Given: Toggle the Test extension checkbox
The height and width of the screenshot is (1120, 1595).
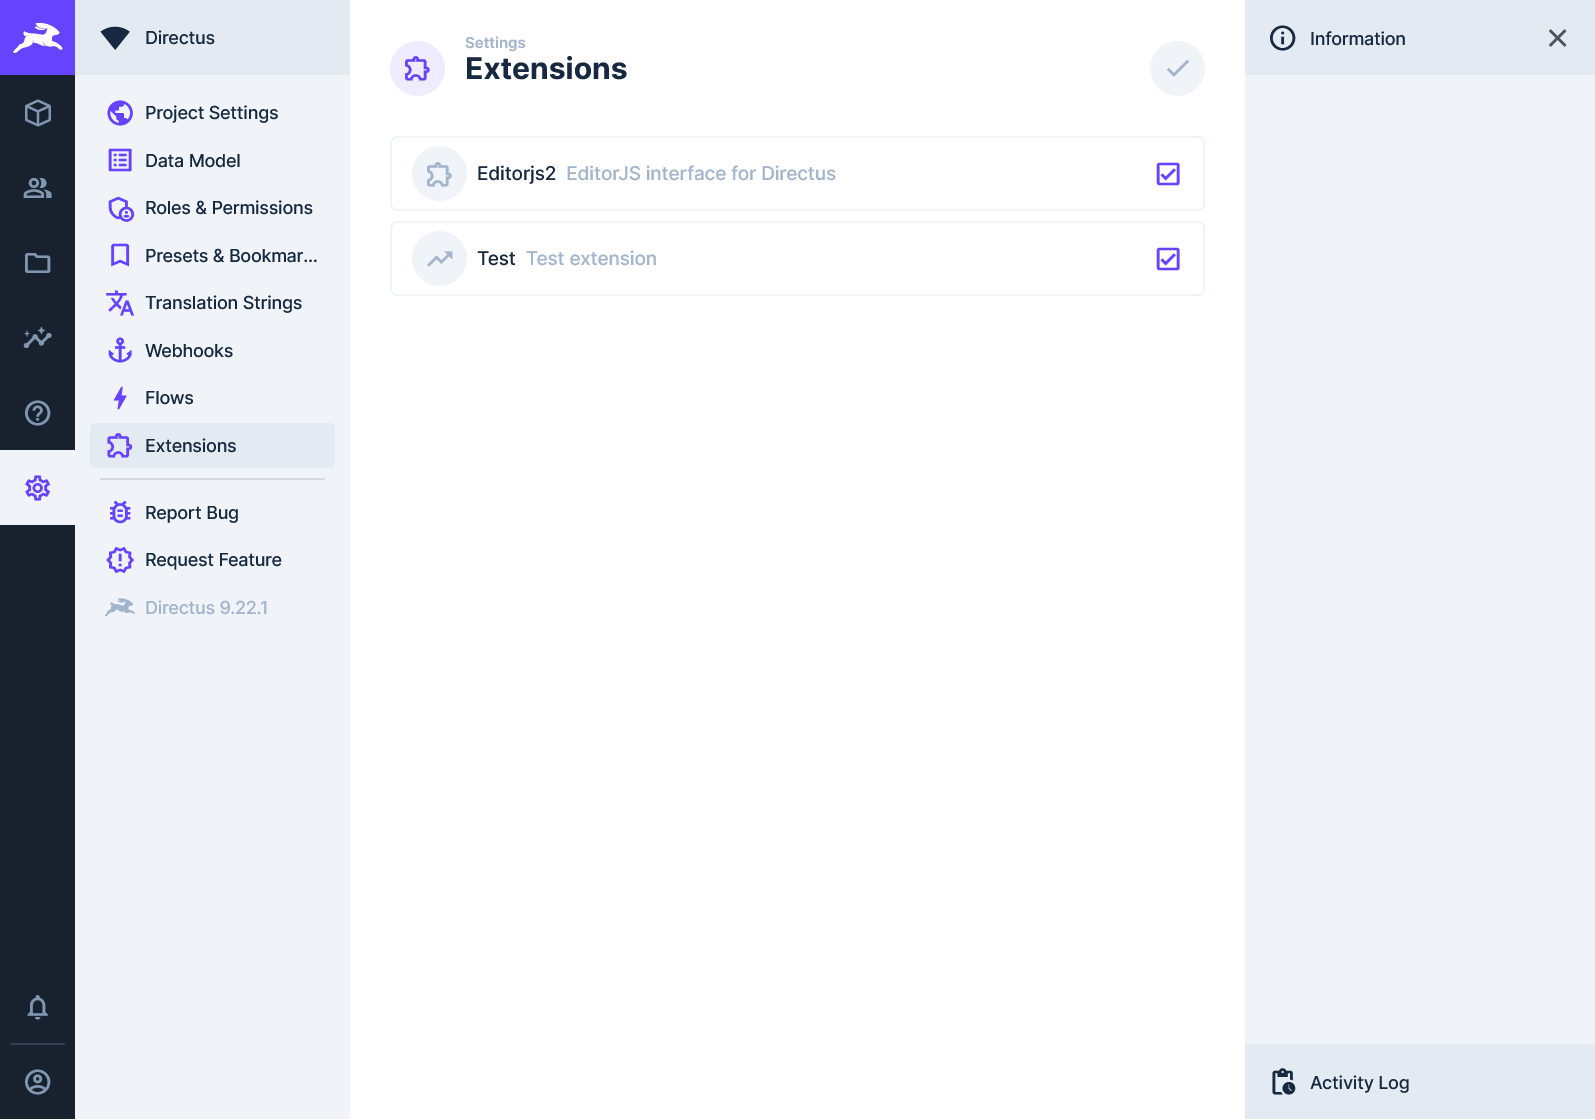Looking at the screenshot, I should [1168, 259].
